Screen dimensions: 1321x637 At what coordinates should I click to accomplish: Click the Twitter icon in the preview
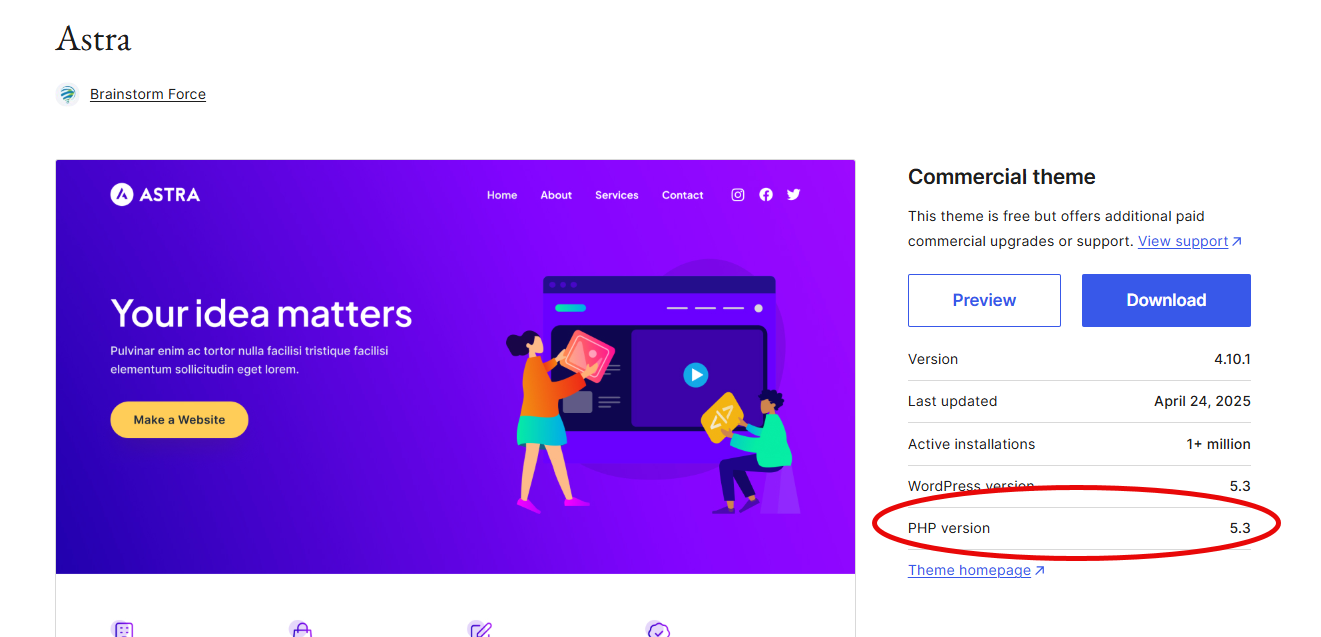click(x=794, y=195)
